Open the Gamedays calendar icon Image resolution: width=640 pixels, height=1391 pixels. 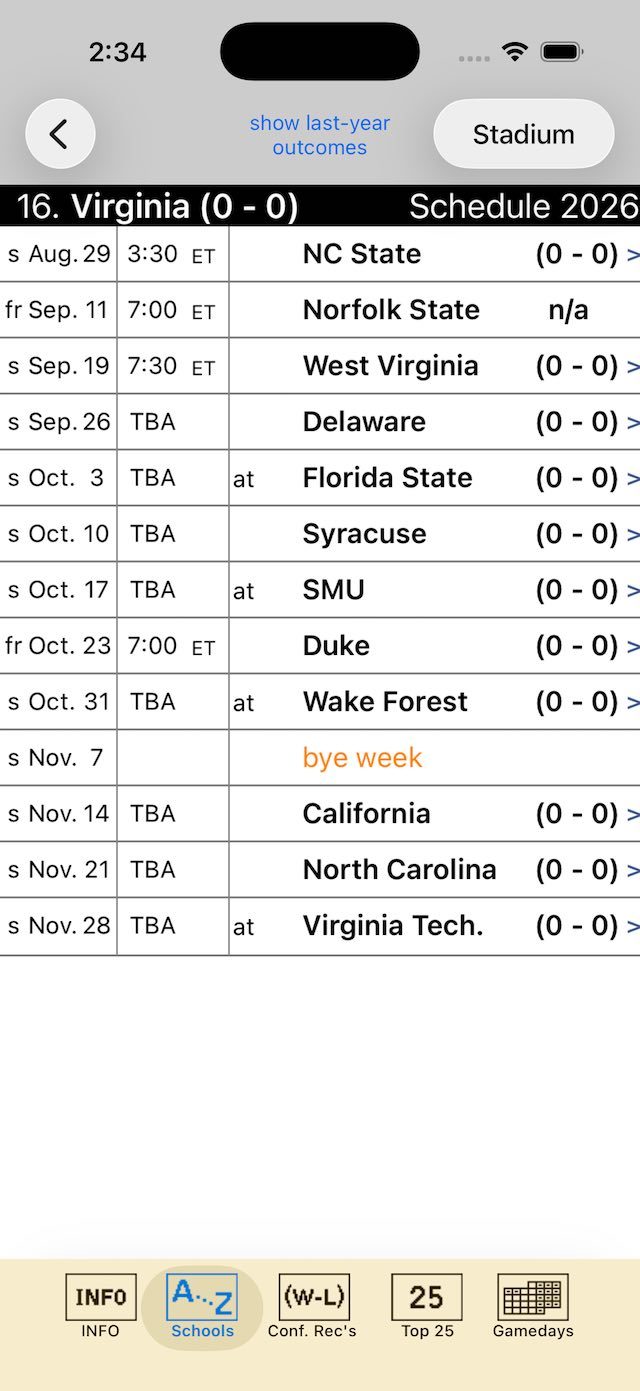(533, 1297)
